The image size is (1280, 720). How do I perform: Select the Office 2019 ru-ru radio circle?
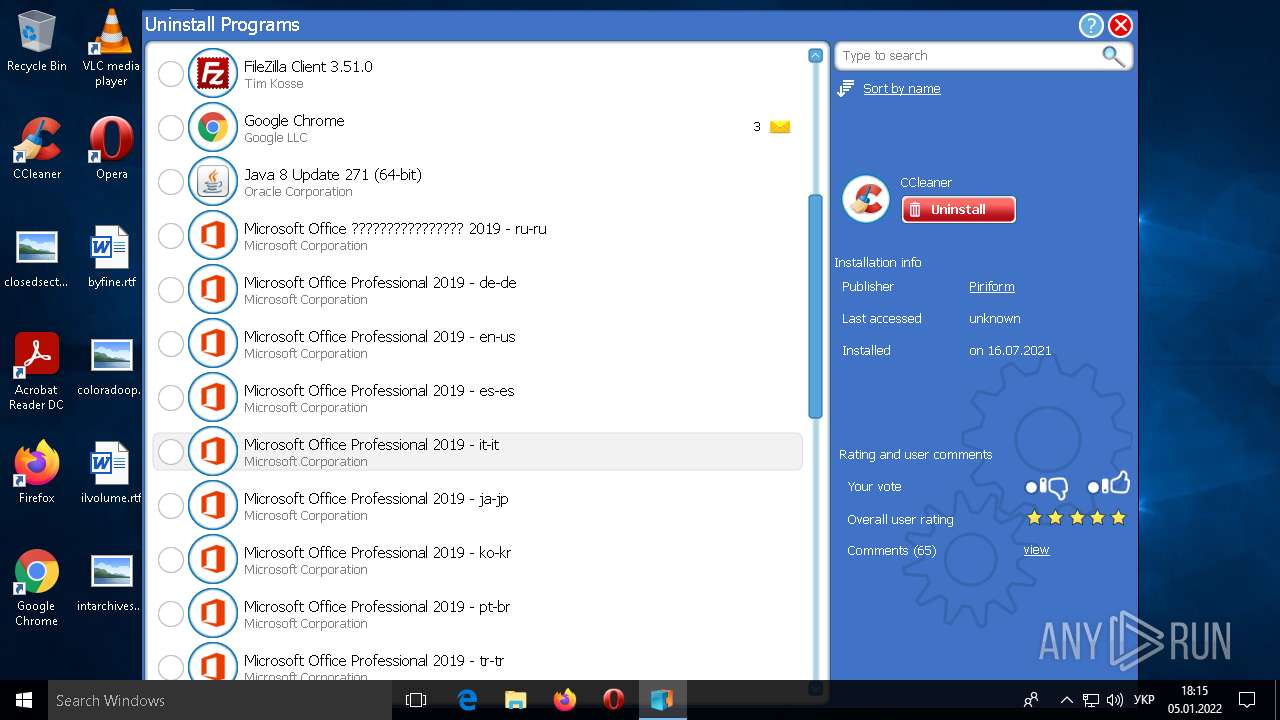(x=171, y=235)
